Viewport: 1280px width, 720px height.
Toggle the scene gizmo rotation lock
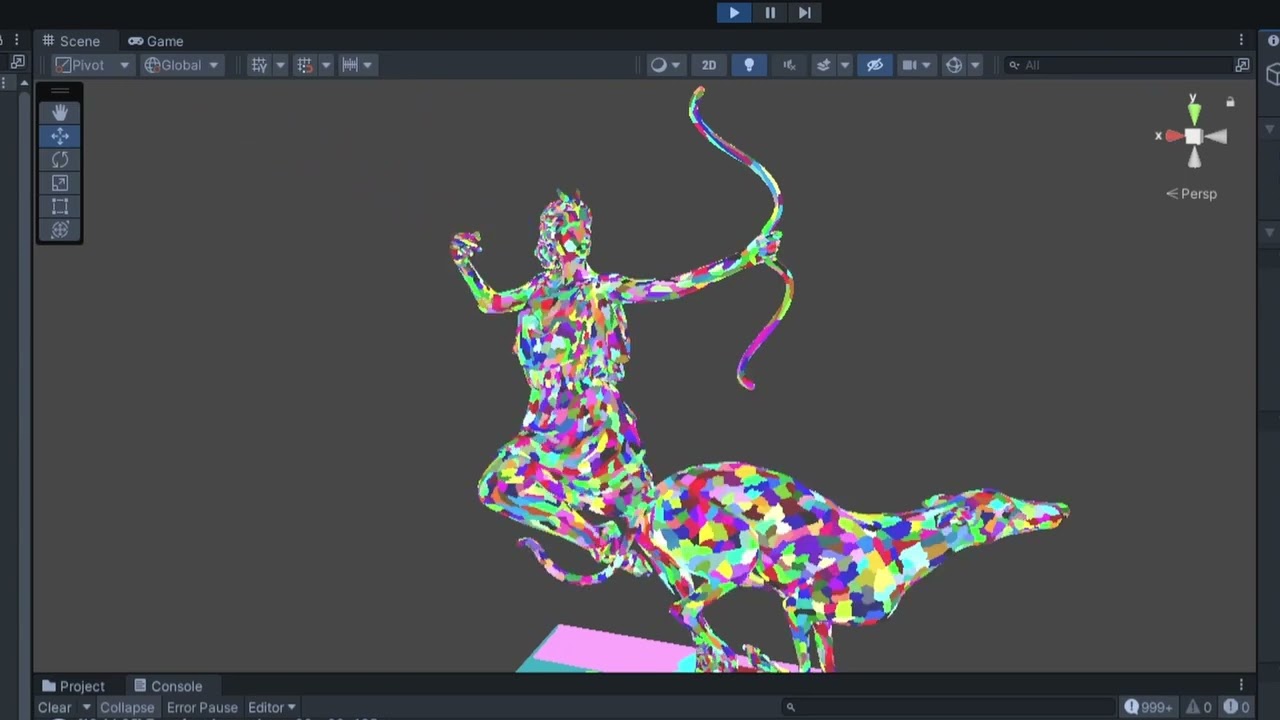(x=1230, y=102)
